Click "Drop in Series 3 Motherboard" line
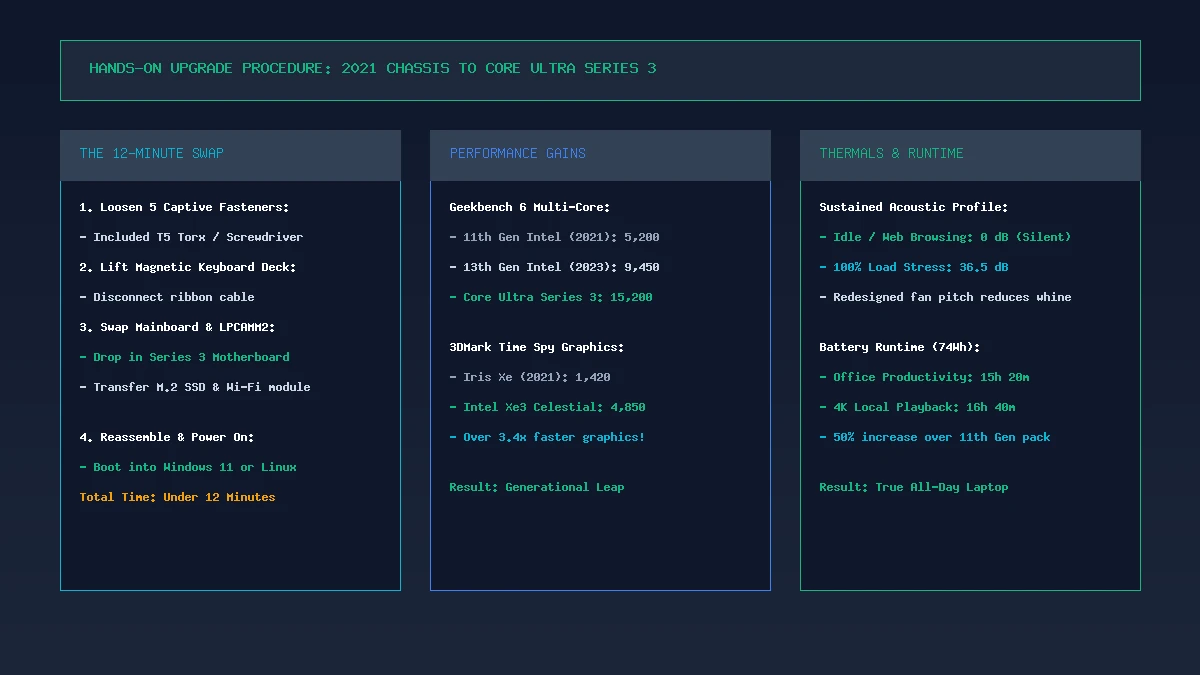 pyautogui.click(x=185, y=357)
